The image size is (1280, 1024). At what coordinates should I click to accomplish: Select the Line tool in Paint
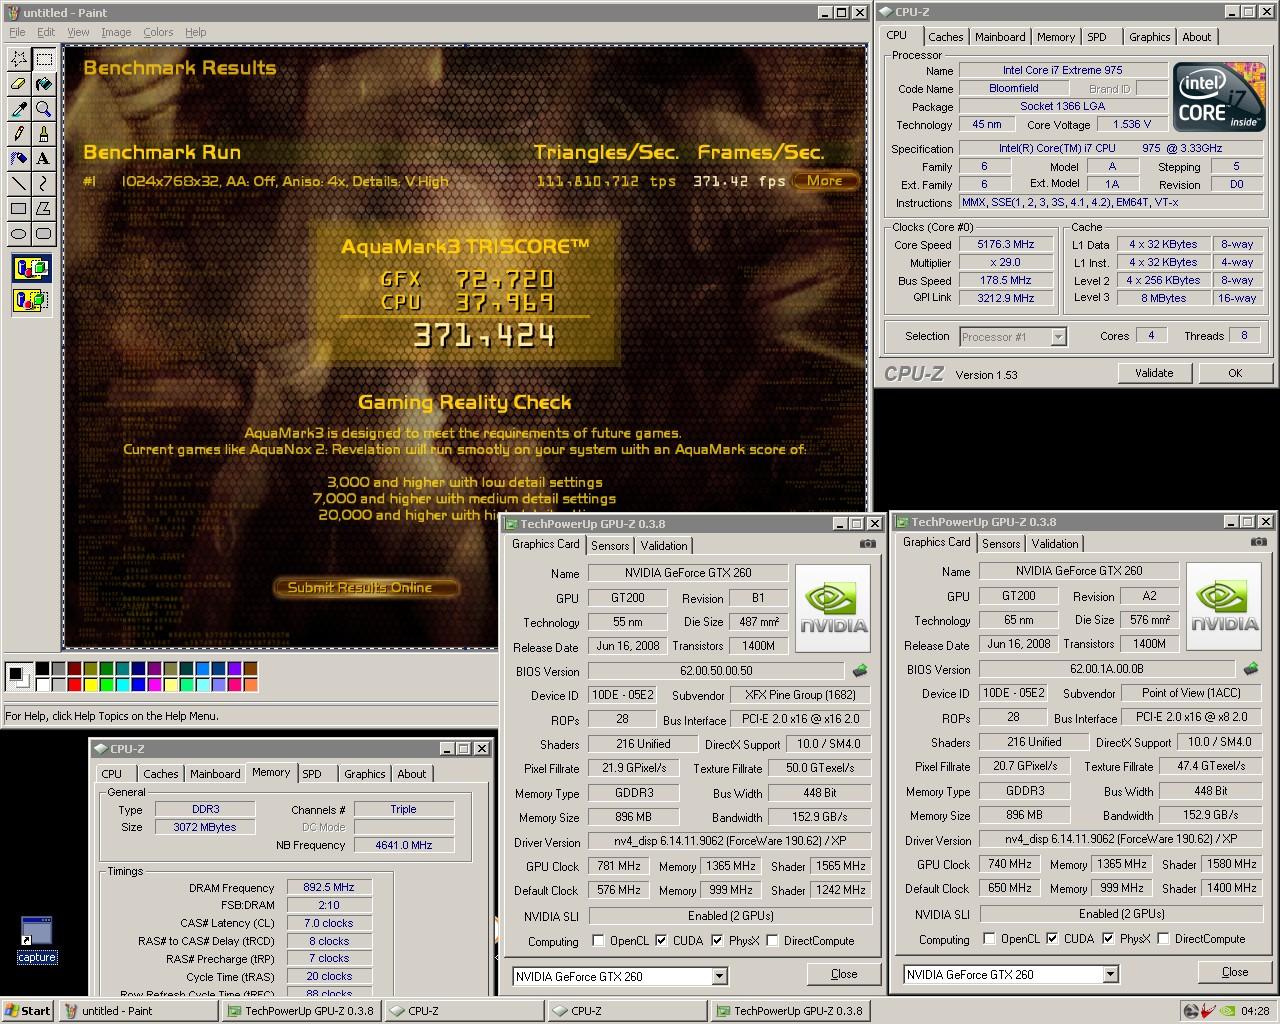click(x=19, y=184)
